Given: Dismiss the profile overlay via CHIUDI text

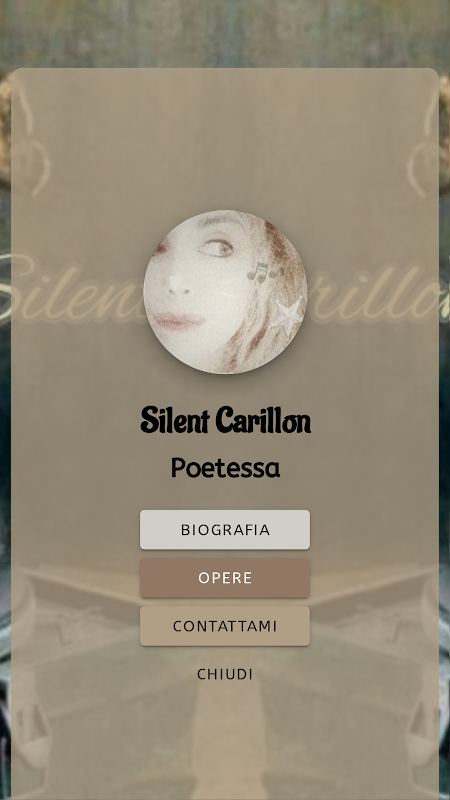Looking at the screenshot, I should point(225,674).
